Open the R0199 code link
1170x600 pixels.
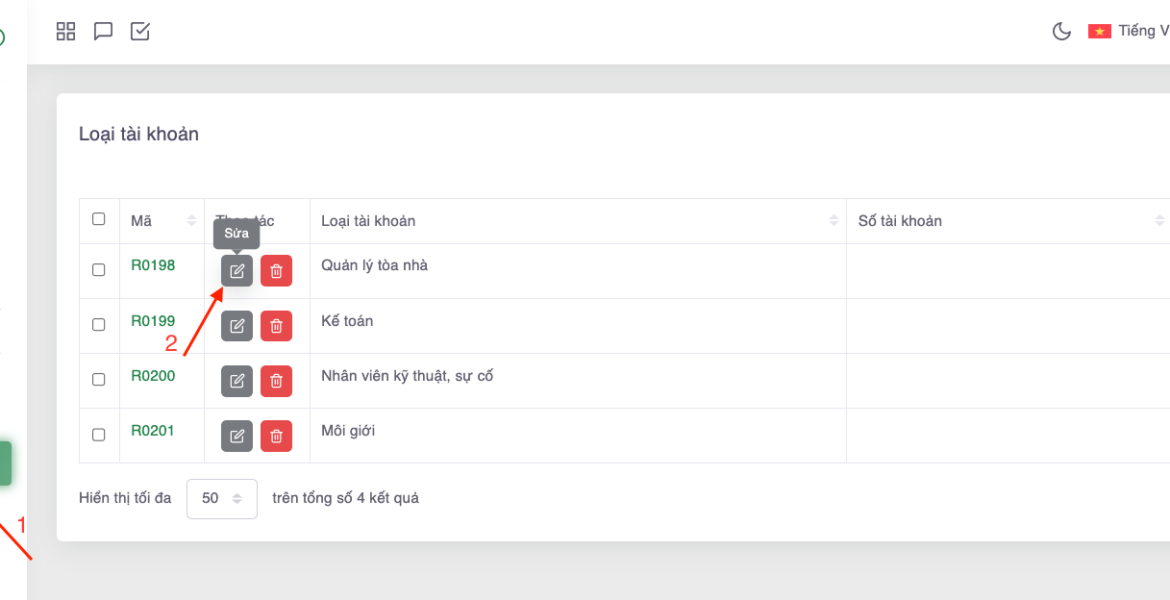[153, 321]
